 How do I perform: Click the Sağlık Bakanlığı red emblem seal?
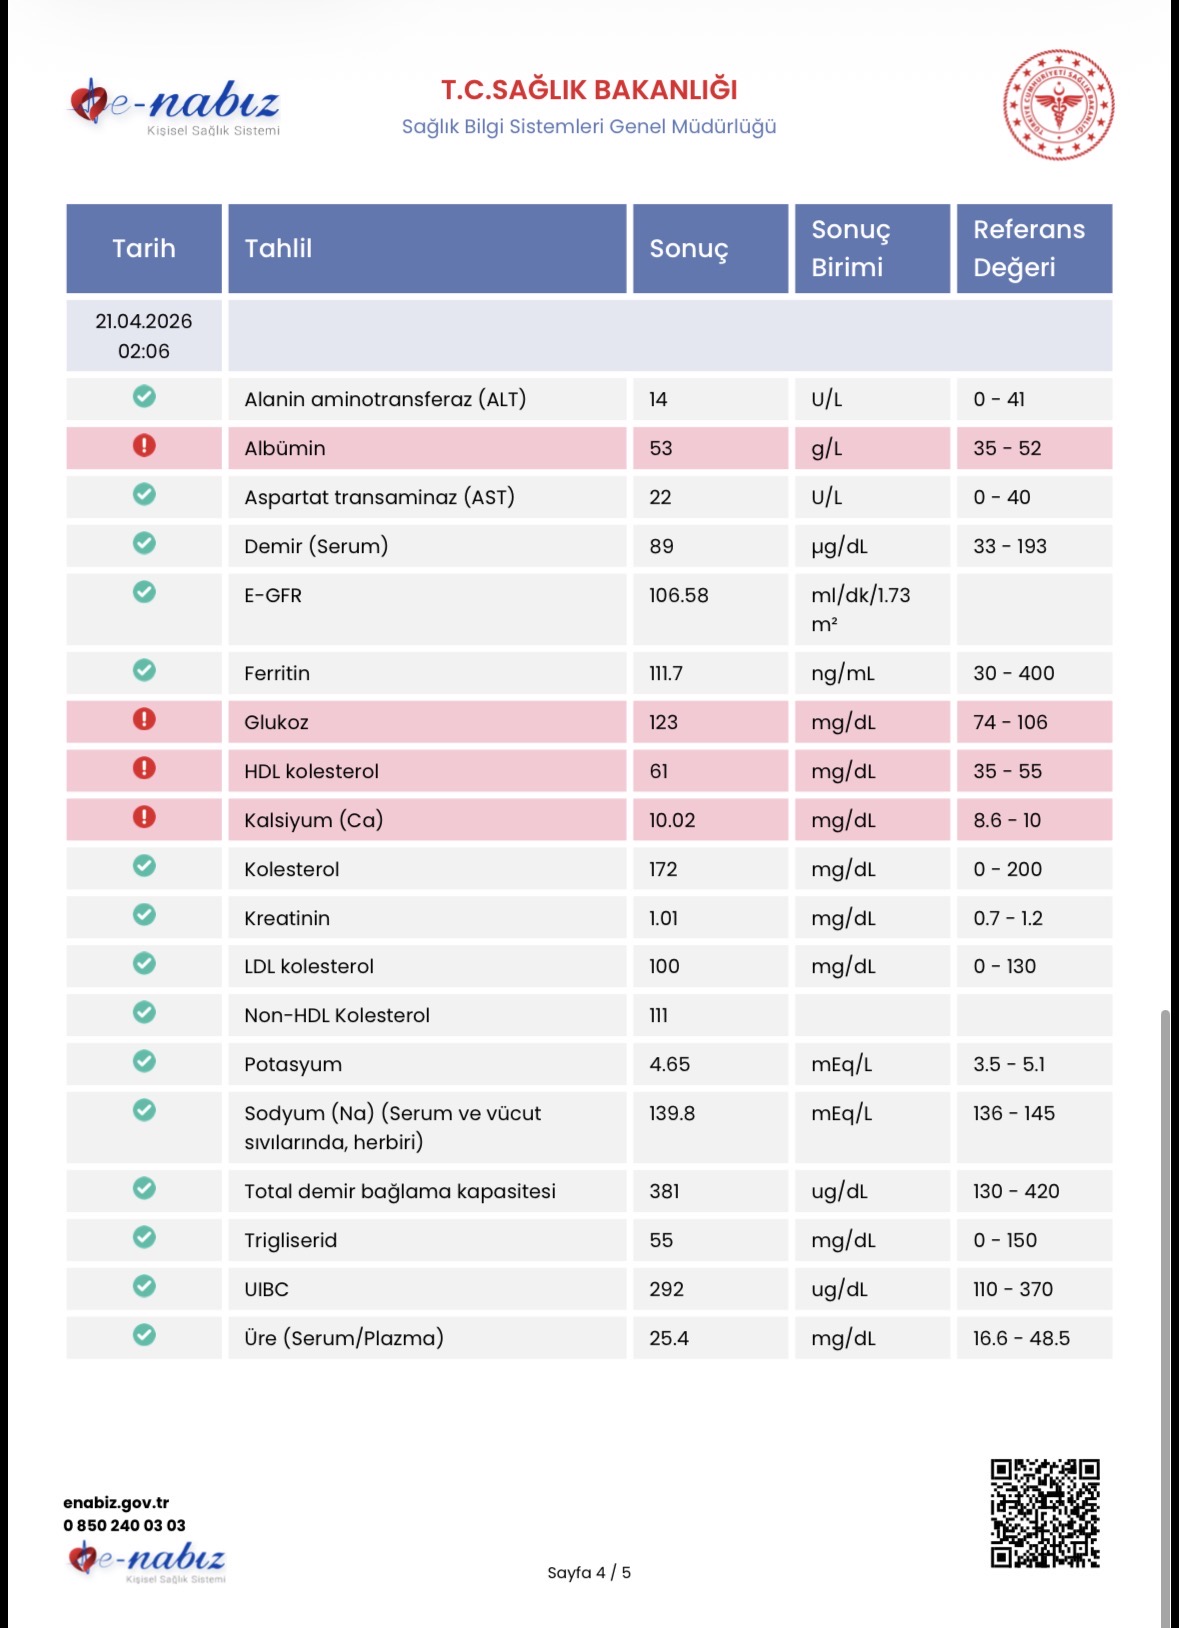[x=1058, y=105]
